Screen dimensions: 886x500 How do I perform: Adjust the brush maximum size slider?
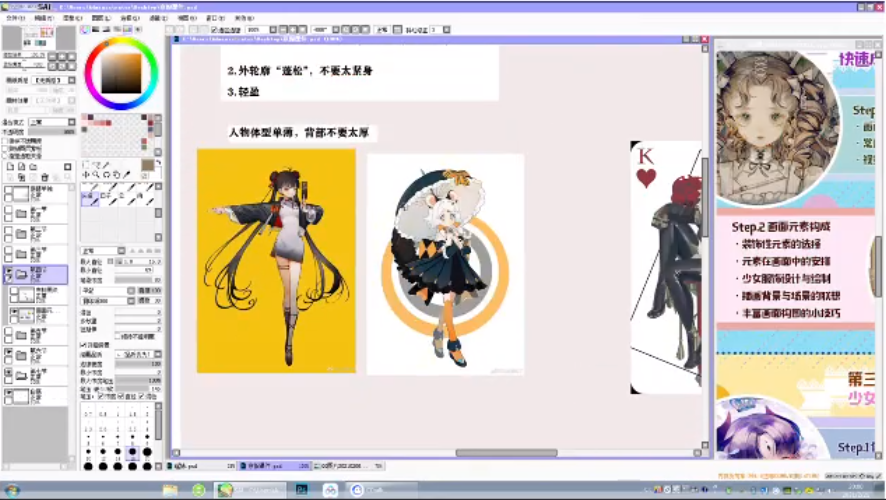(138, 262)
